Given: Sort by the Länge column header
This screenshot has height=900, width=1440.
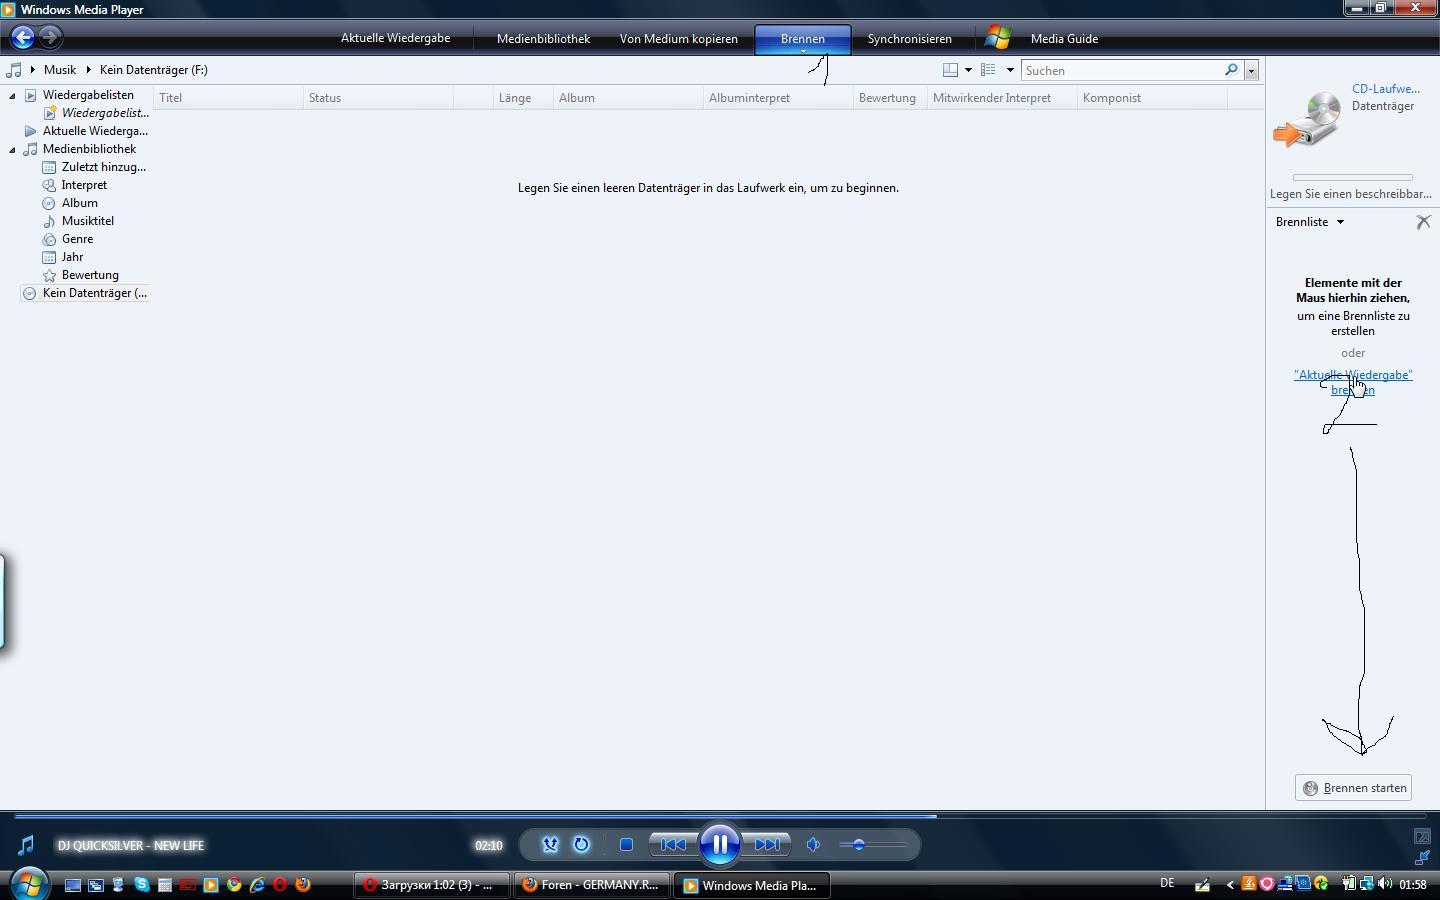Looking at the screenshot, I should [x=523, y=98].
